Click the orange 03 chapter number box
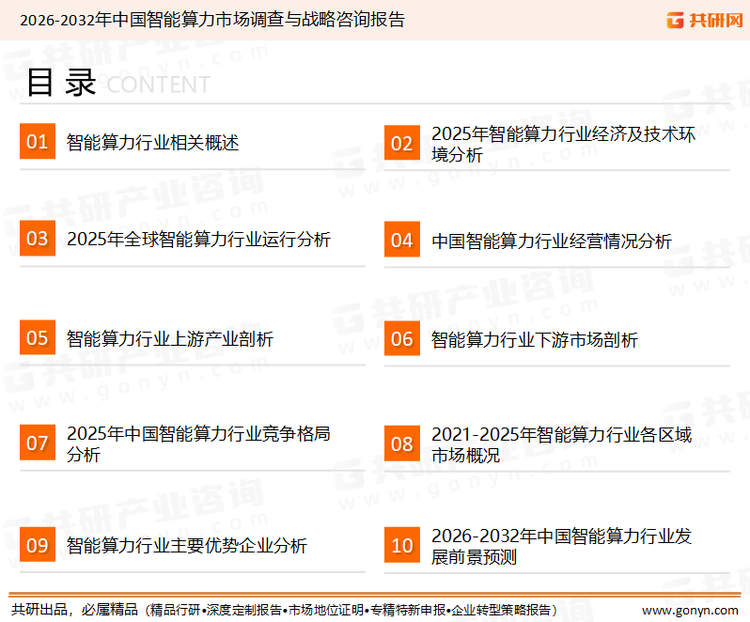 tap(37, 238)
